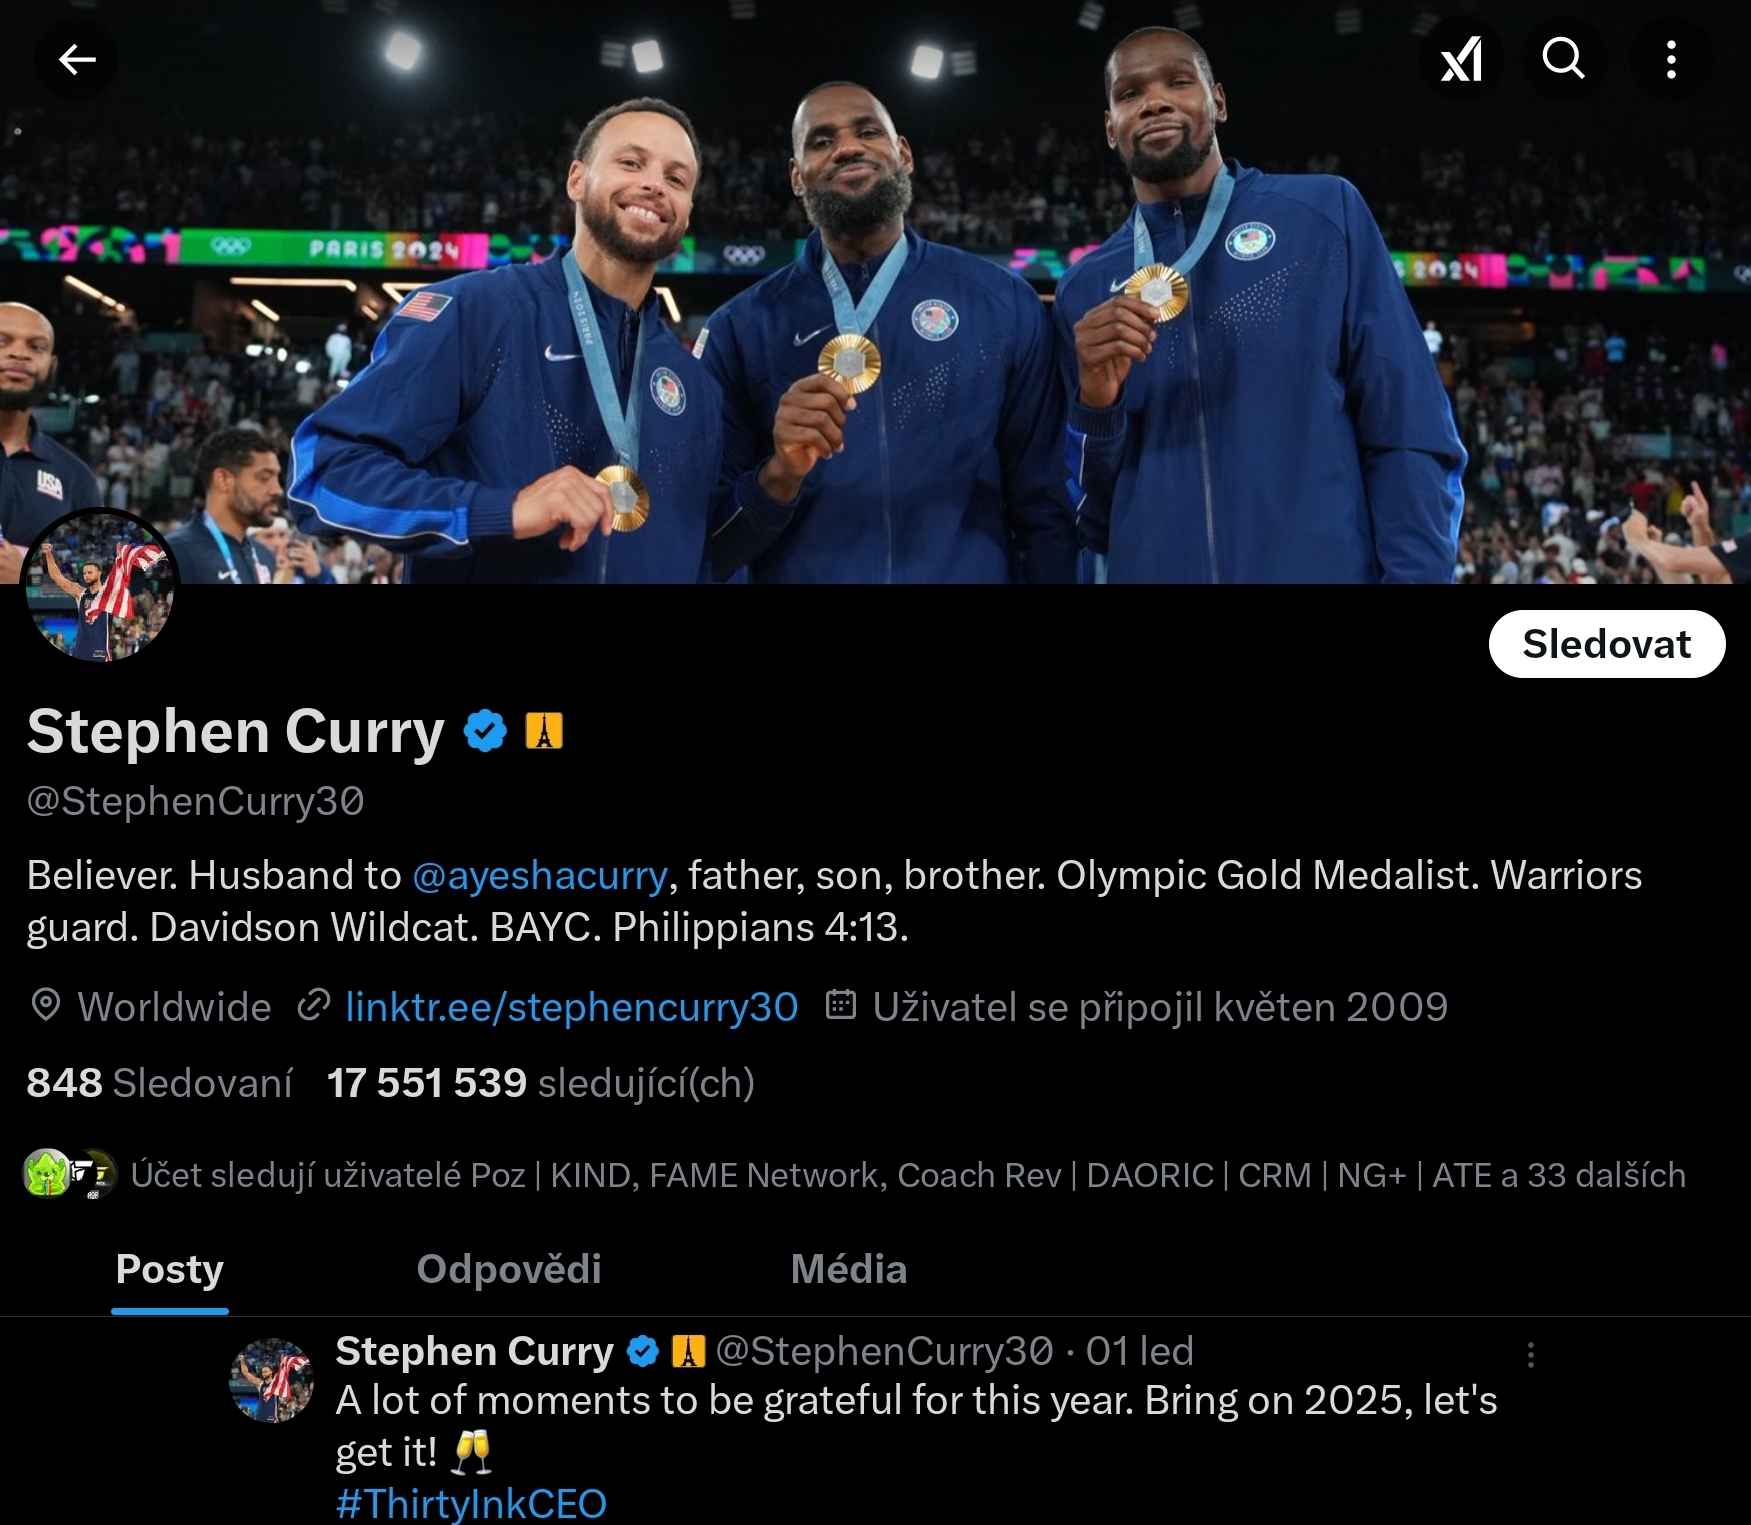
Task: Open profile search magnifier icon
Action: [x=1564, y=58]
